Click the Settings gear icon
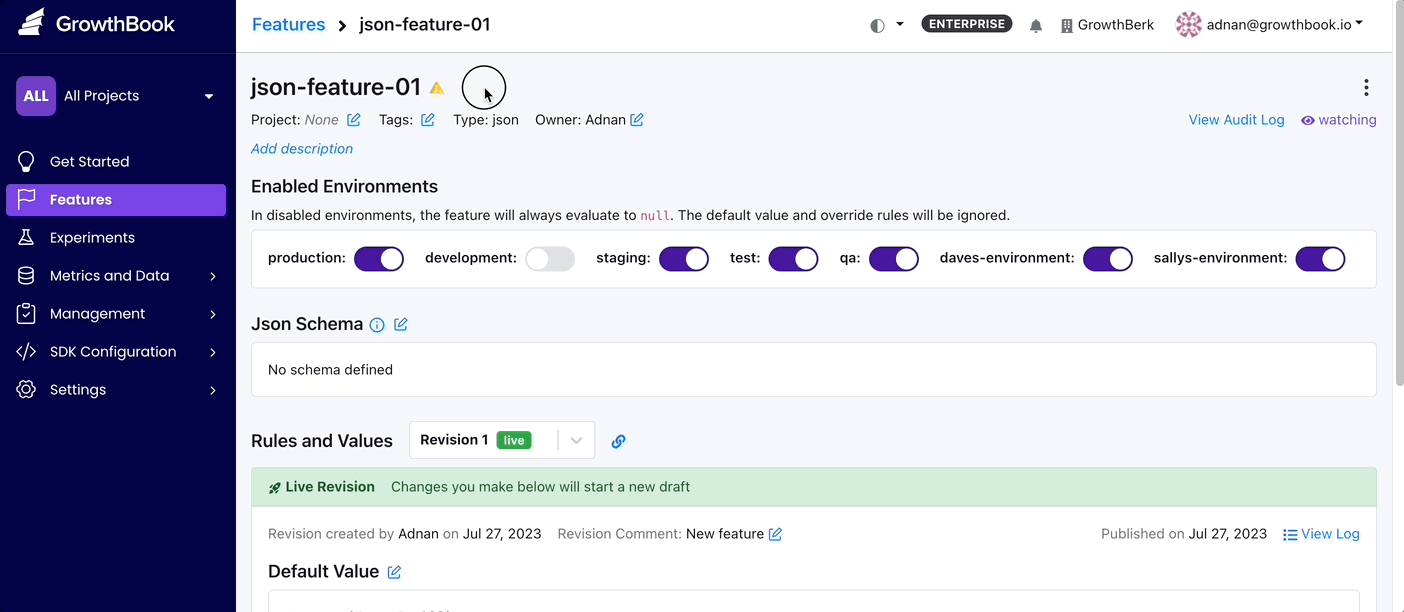 click(x=27, y=389)
